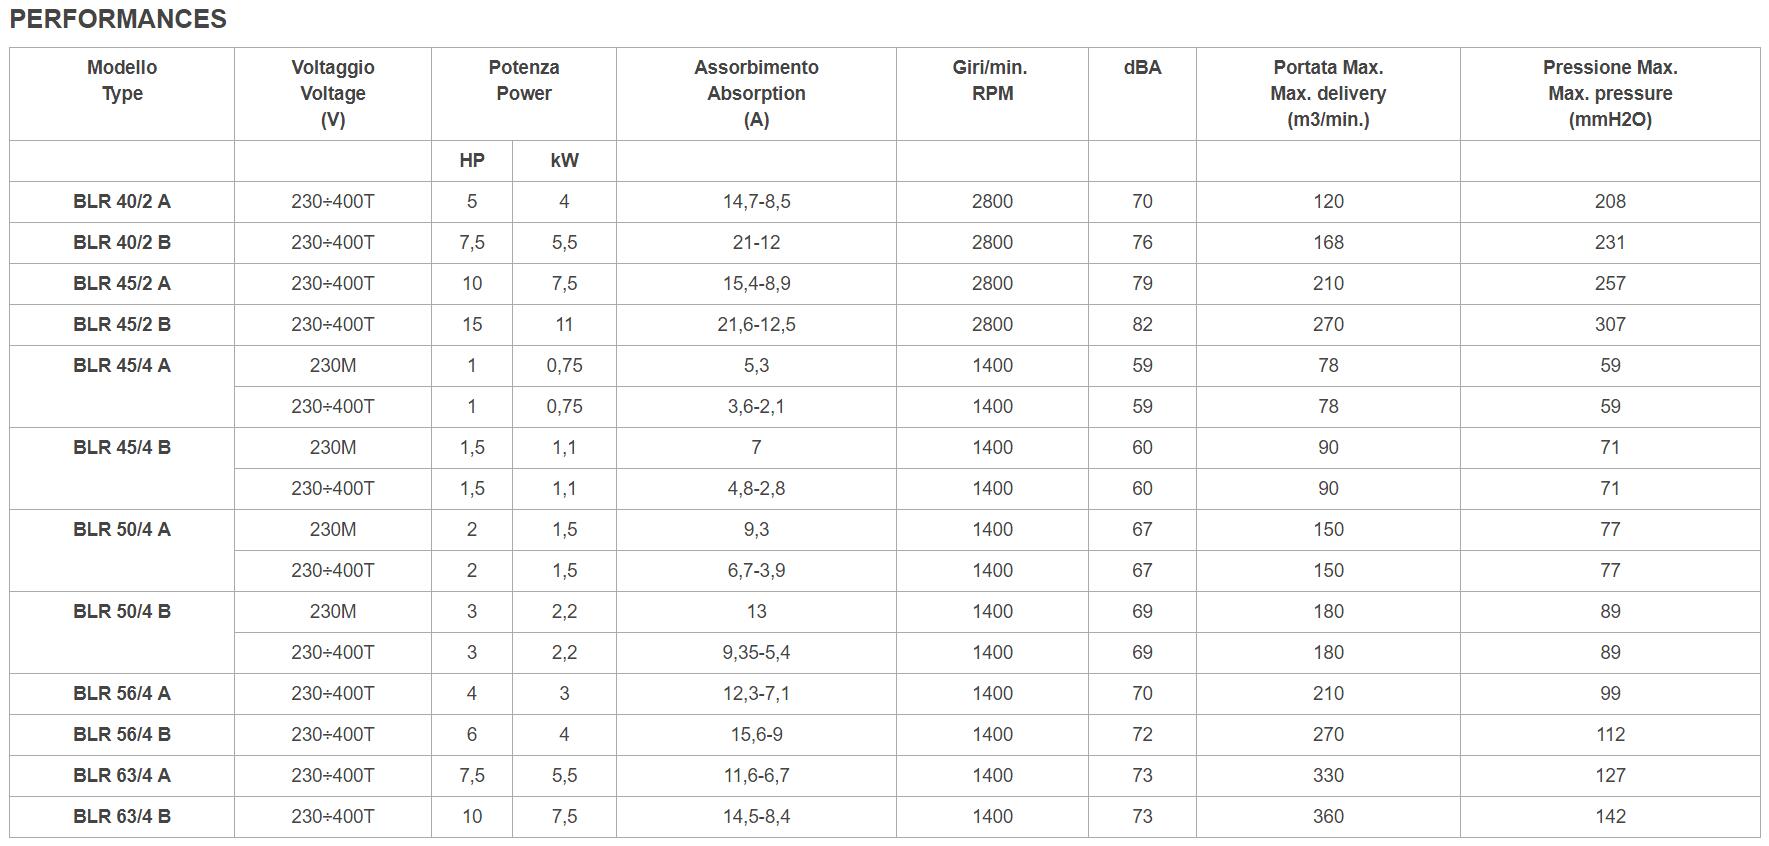Select the Portata Max. delivery header

click(x=1328, y=93)
